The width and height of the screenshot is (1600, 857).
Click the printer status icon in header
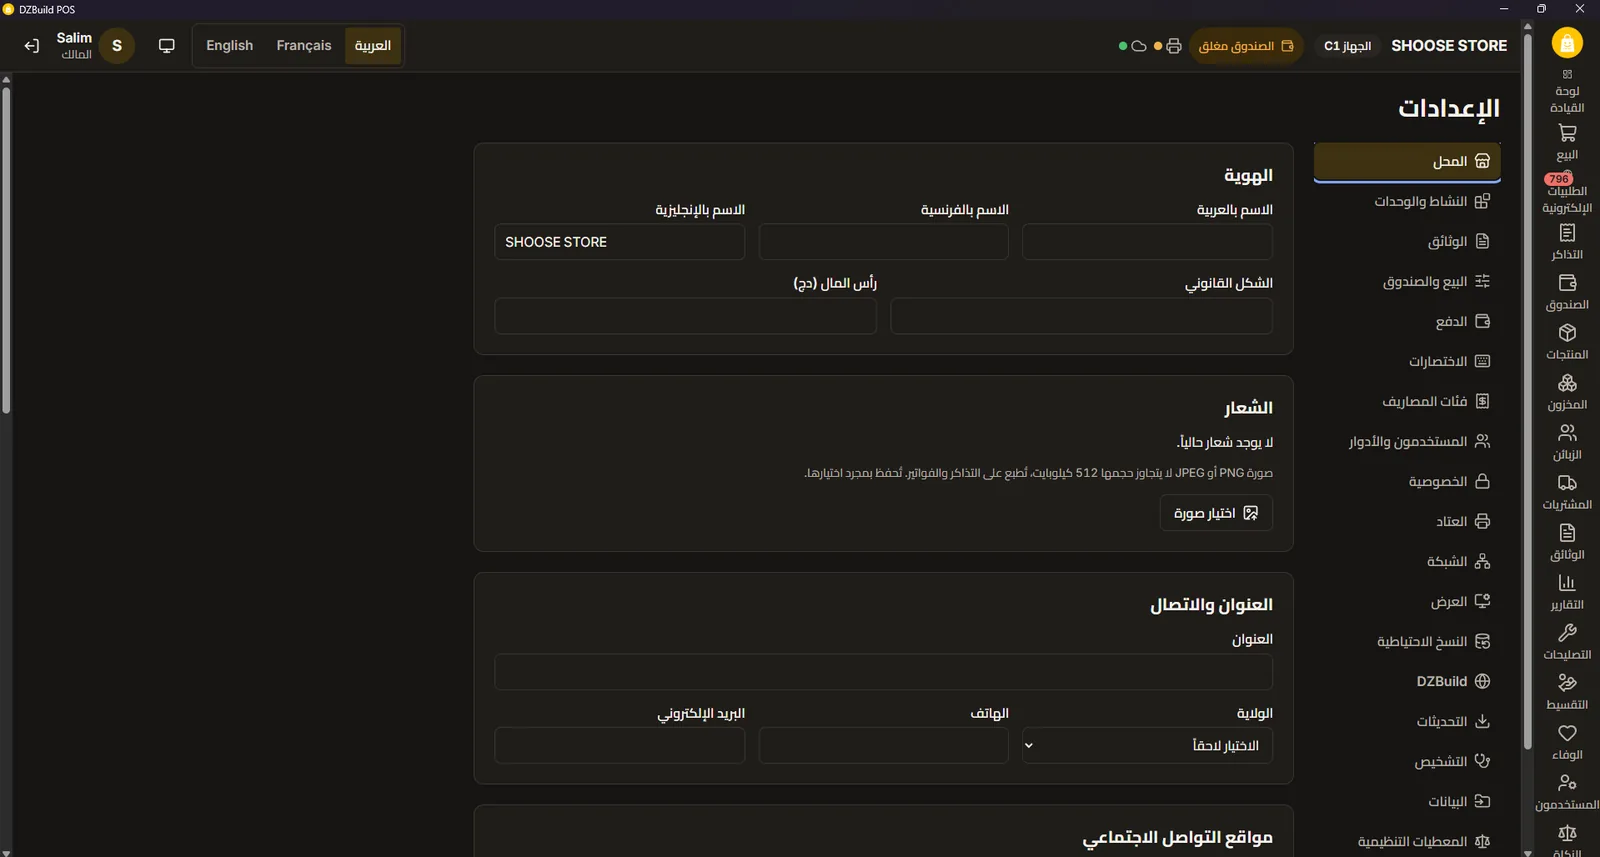[x=1174, y=46]
